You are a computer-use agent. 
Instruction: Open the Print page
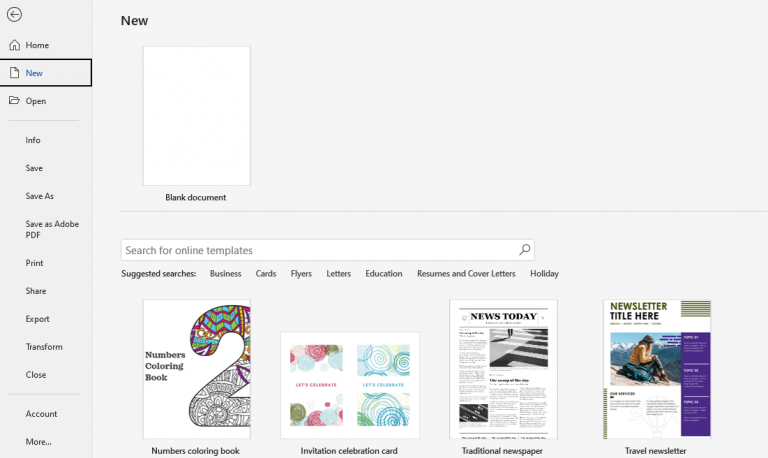(35, 263)
